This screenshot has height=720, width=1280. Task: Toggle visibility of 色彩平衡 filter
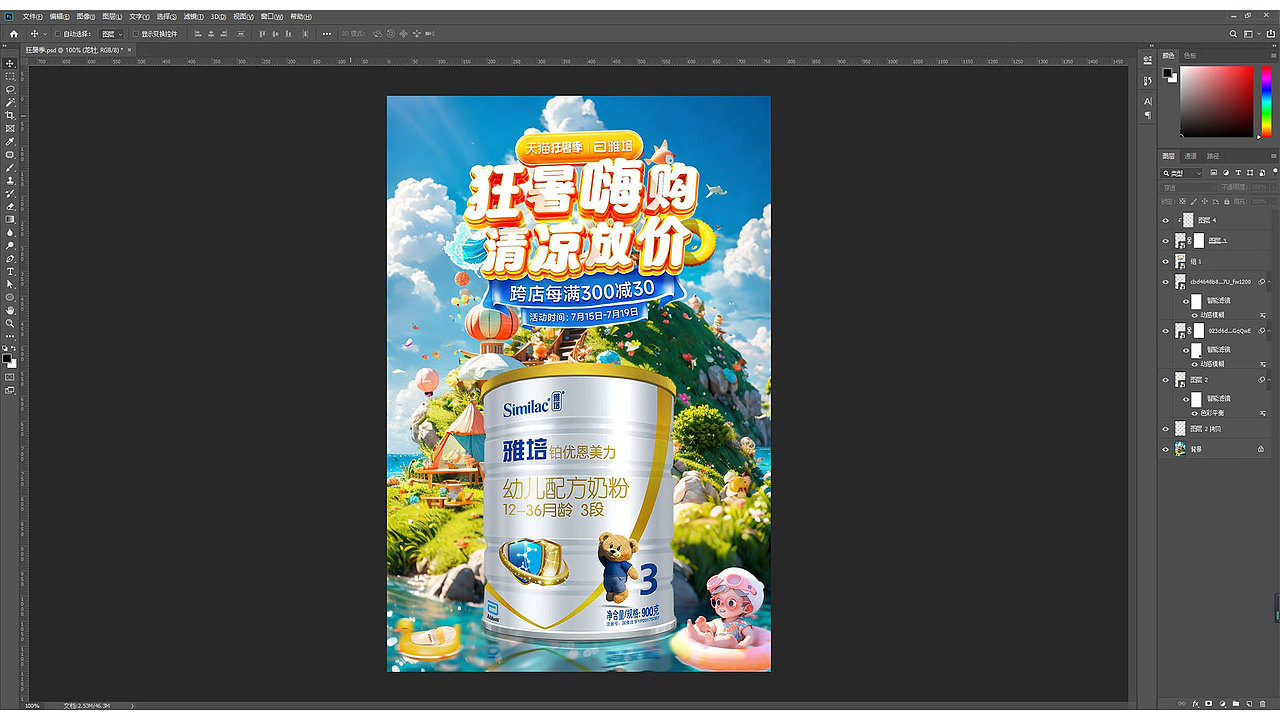(x=1194, y=413)
